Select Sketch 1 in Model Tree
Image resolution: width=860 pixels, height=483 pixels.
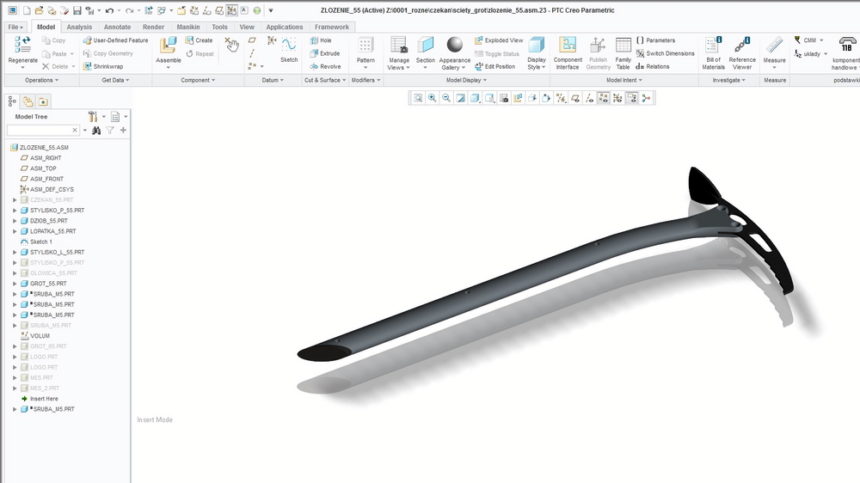point(36,242)
